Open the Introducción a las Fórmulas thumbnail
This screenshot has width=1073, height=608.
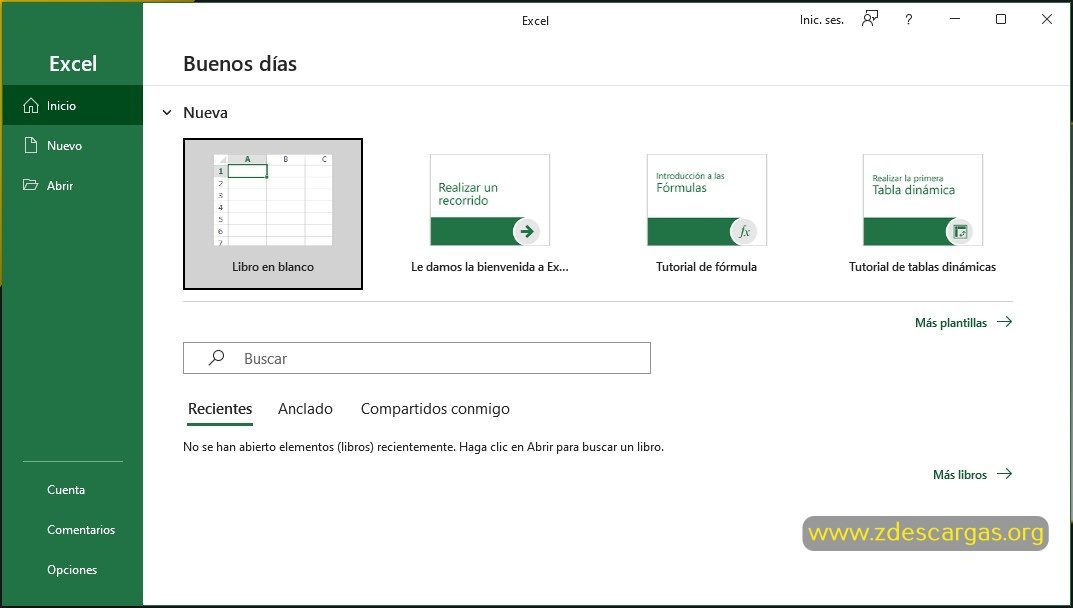[706, 200]
